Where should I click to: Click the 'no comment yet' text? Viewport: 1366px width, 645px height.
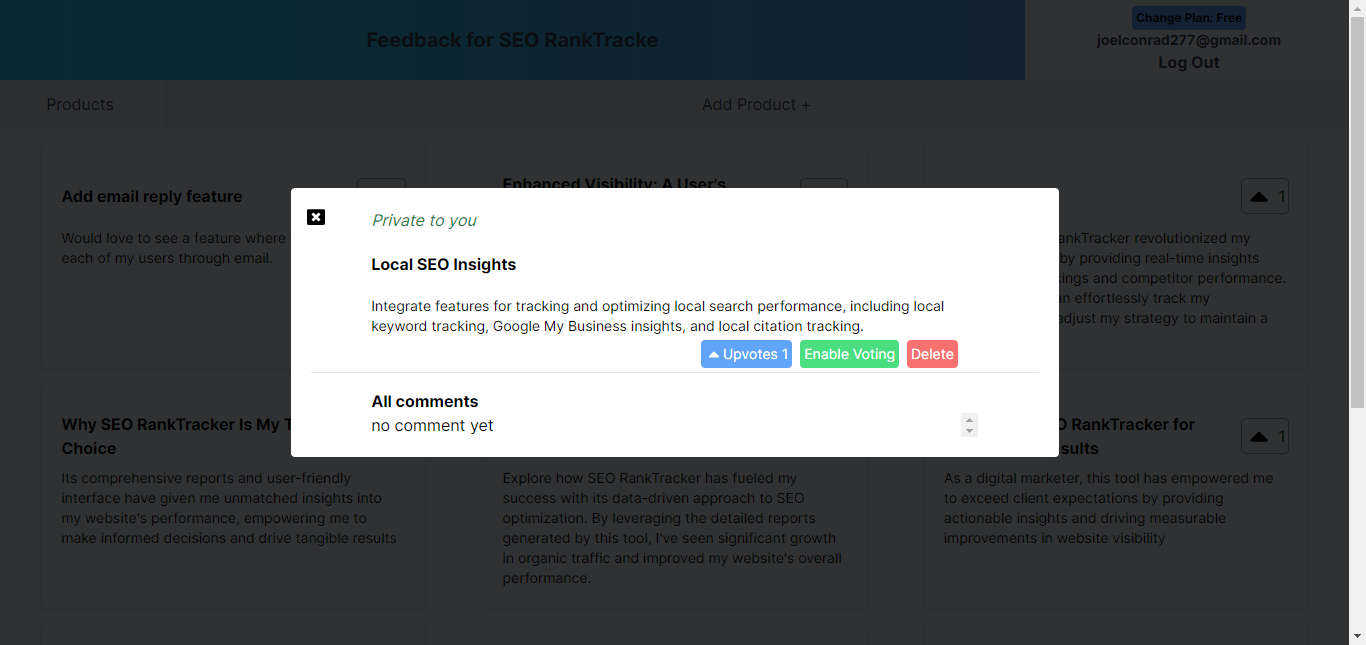(433, 425)
